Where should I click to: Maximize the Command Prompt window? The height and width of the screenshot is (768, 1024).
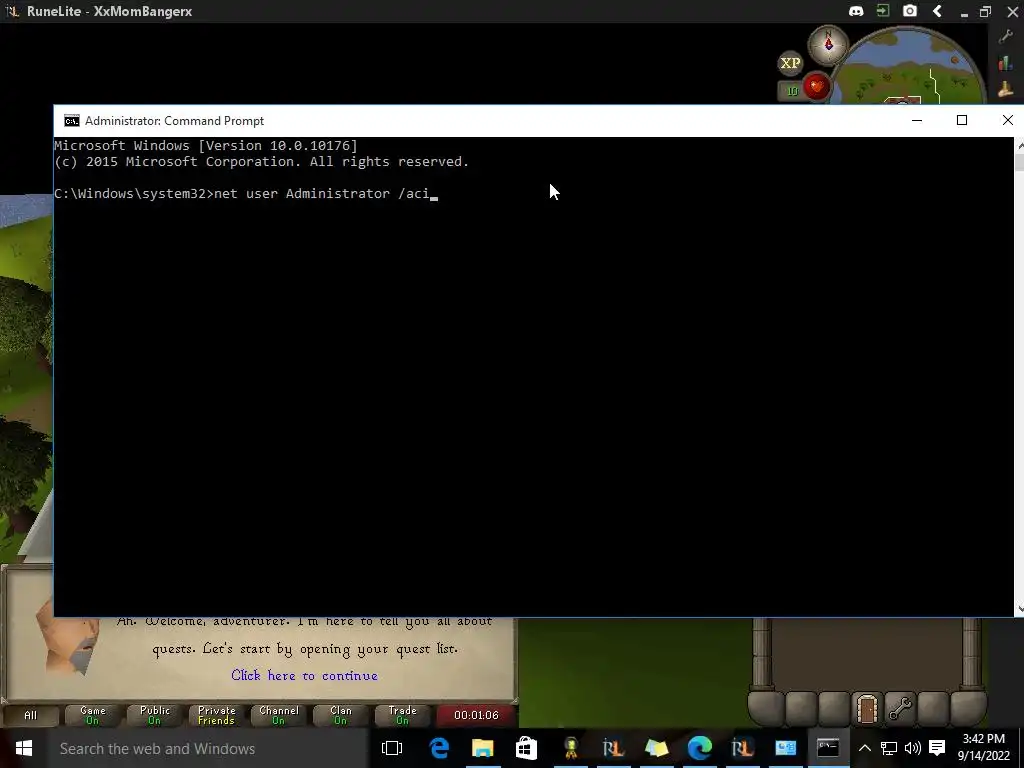click(962, 121)
